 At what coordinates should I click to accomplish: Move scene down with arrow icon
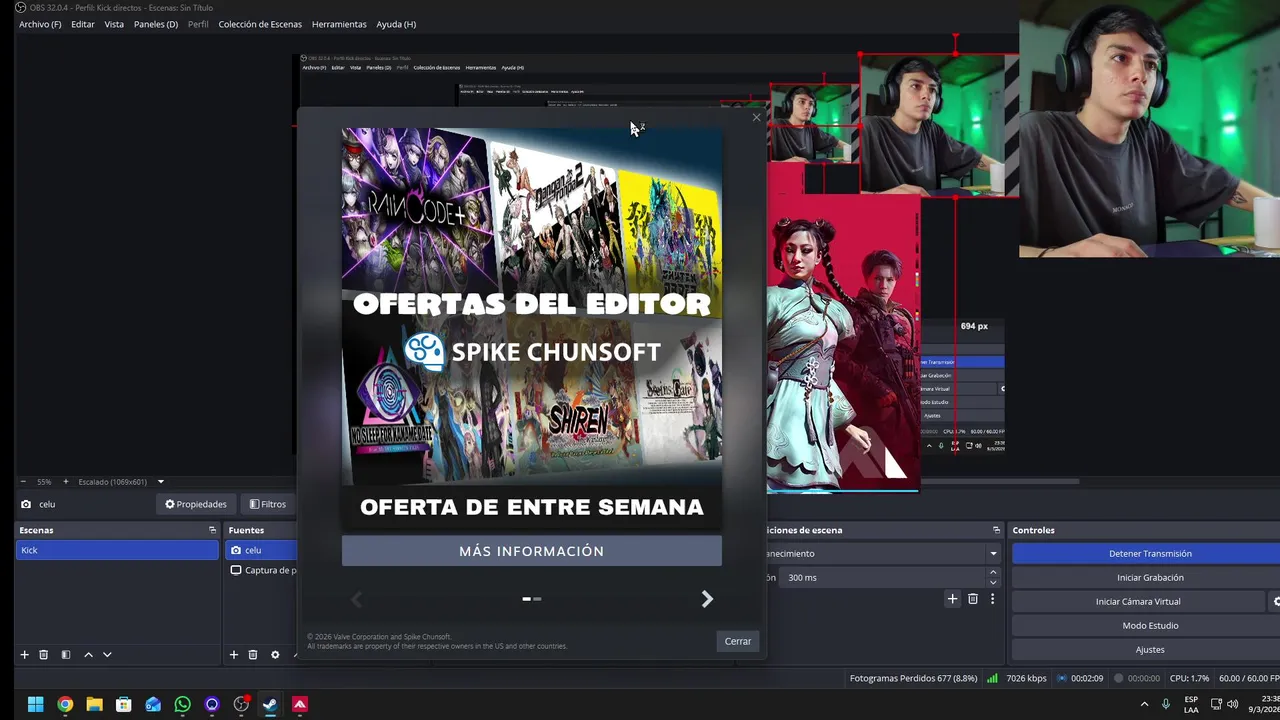pyautogui.click(x=107, y=655)
